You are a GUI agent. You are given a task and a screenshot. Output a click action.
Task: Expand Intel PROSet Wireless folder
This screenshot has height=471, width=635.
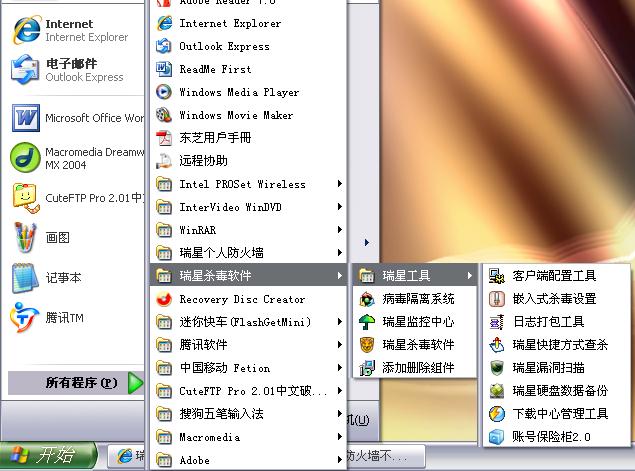point(248,184)
